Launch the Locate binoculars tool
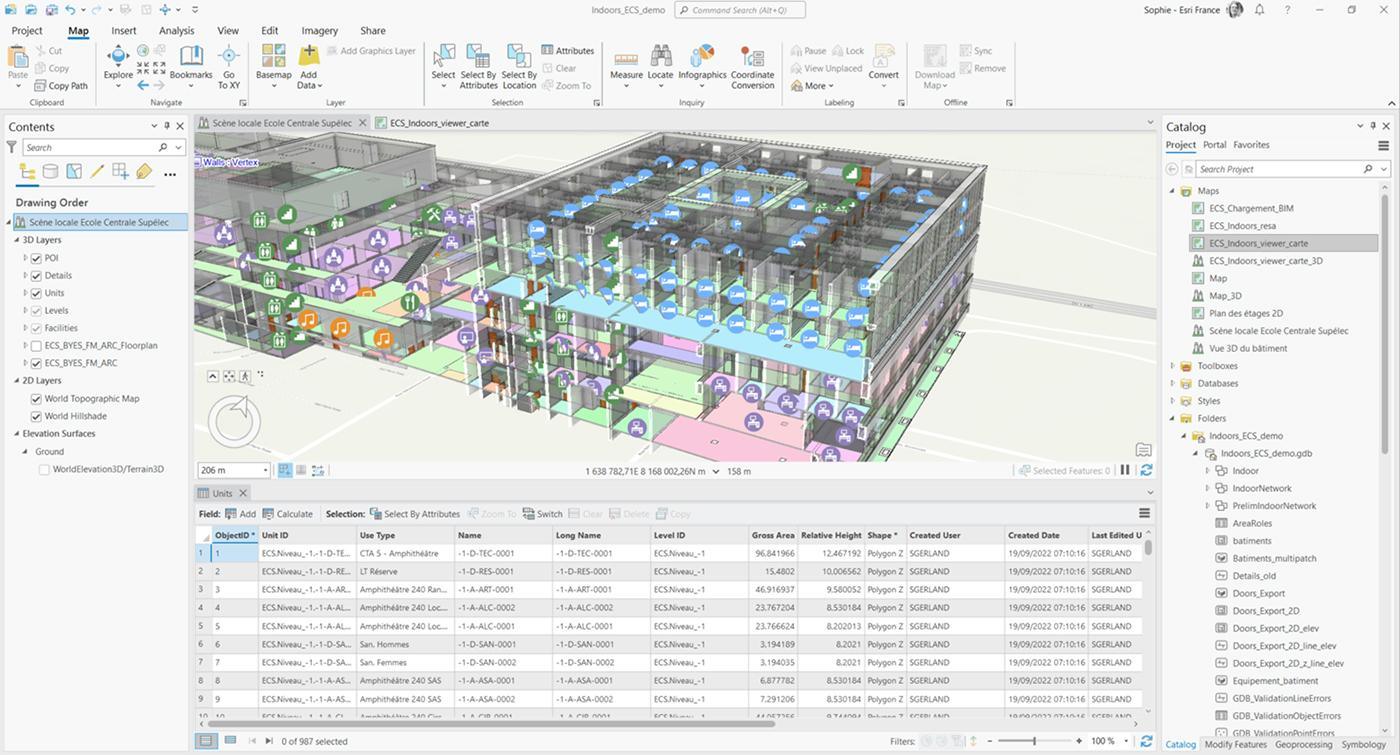 pyautogui.click(x=660, y=66)
